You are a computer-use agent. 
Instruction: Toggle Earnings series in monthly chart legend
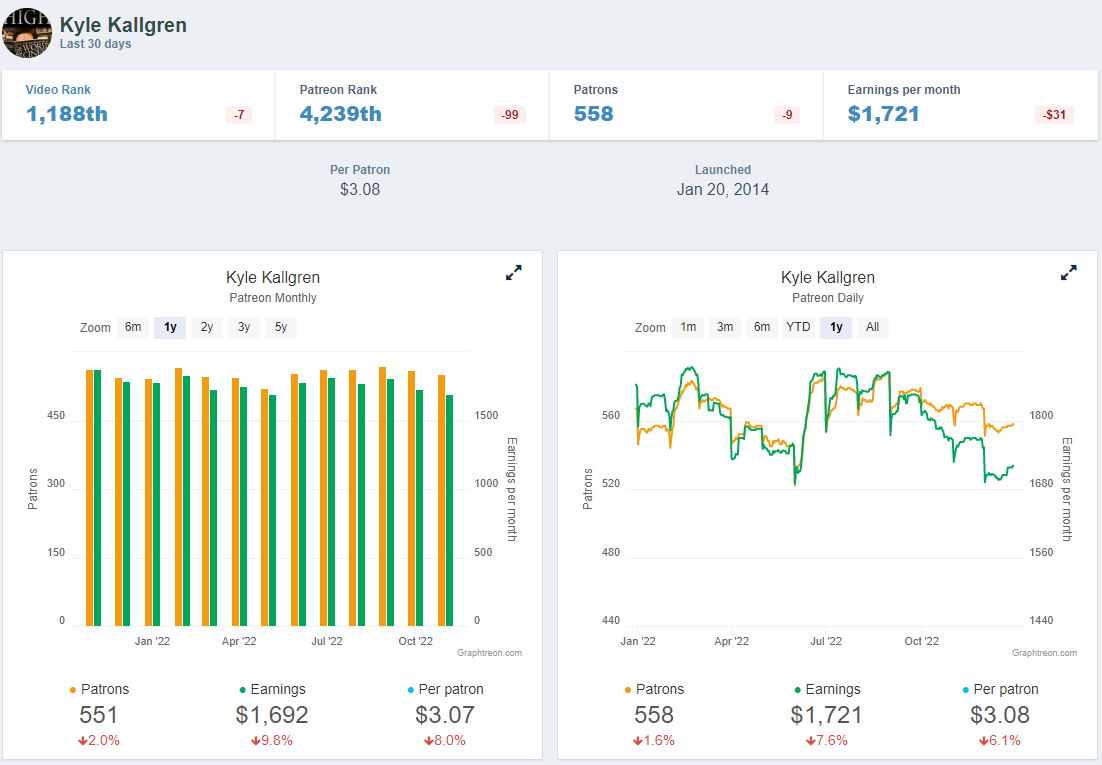point(272,689)
